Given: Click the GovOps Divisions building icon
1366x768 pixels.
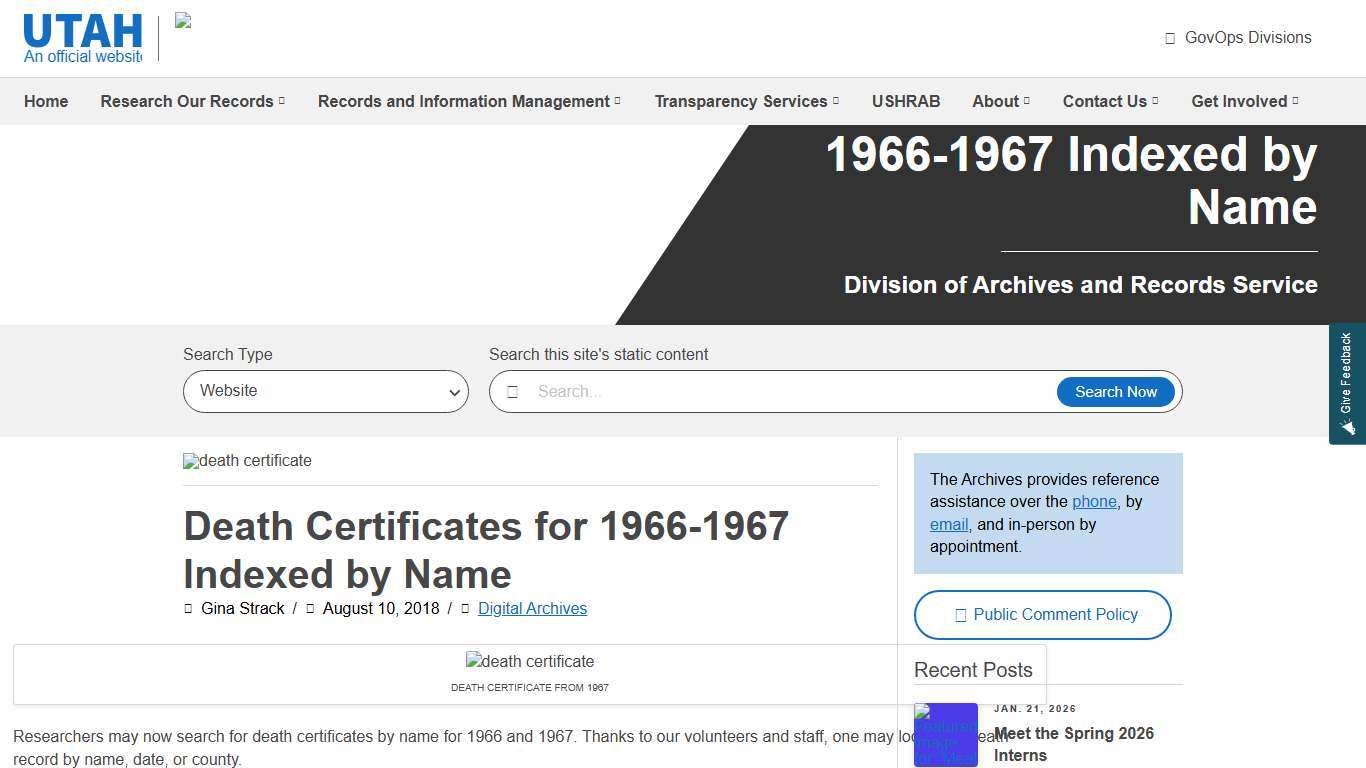Looking at the screenshot, I should coord(1169,37).
